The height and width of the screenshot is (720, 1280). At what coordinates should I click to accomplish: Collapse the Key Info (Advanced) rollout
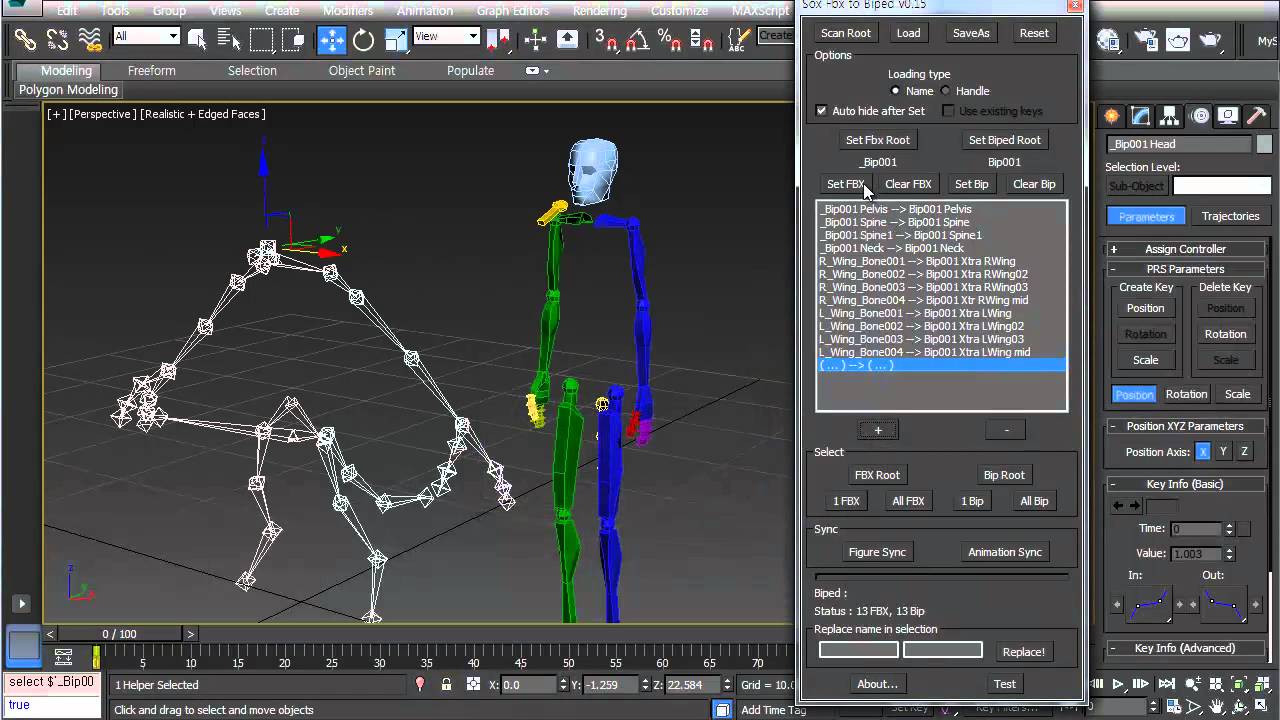click(x=1185, y=648)
